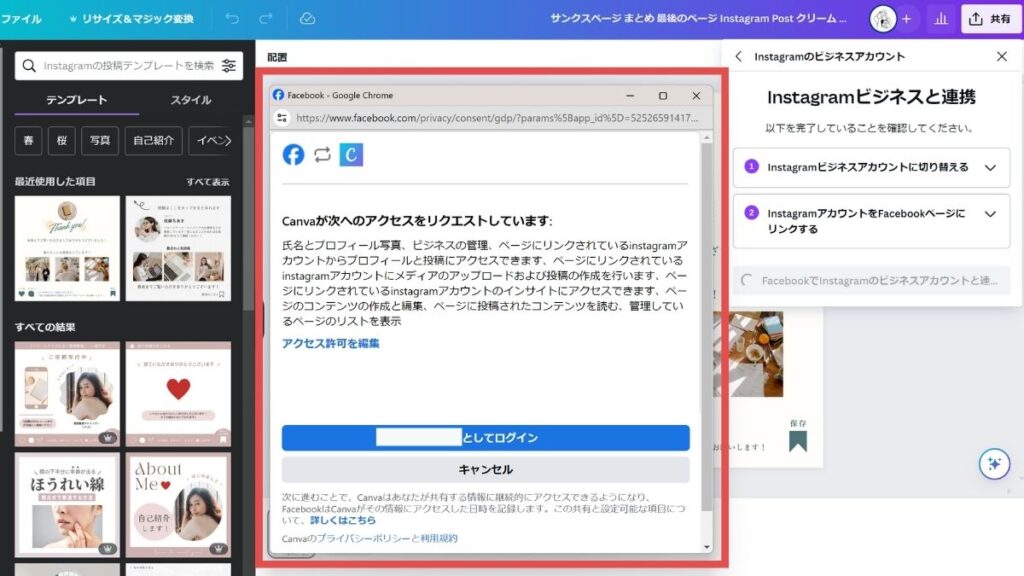Viewport: 1024px width, 576px height.
Task: Minimize the Facebook Chrome popup window
Action: click(630, 95)
